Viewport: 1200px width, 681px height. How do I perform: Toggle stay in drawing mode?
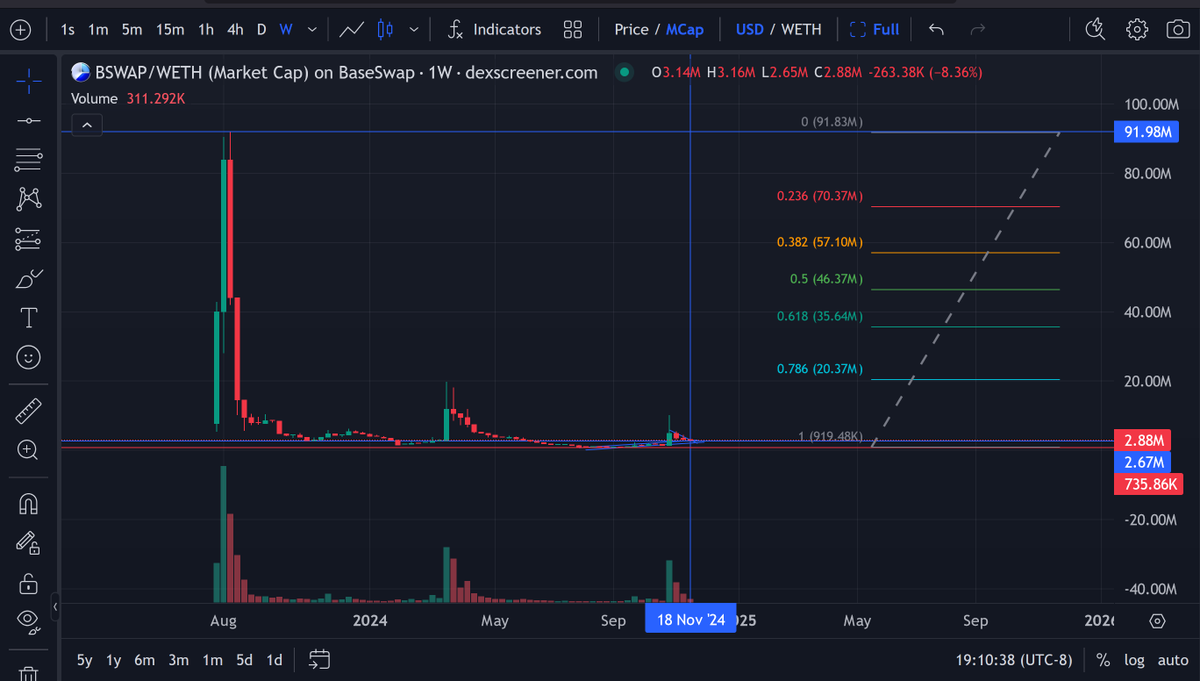29,543
